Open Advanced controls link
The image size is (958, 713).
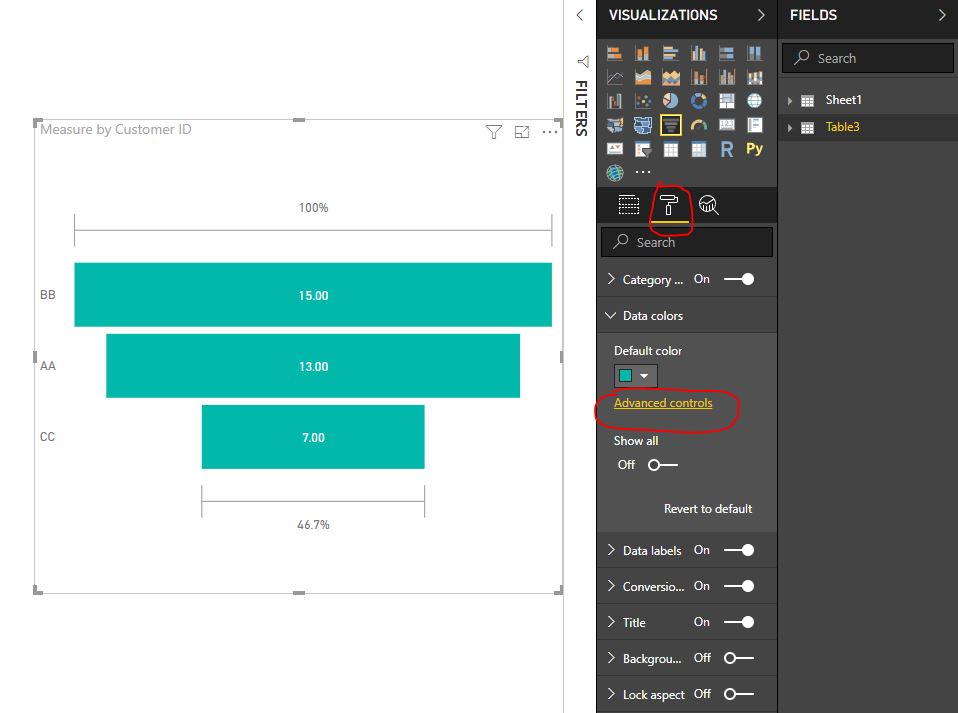(663, 403)
